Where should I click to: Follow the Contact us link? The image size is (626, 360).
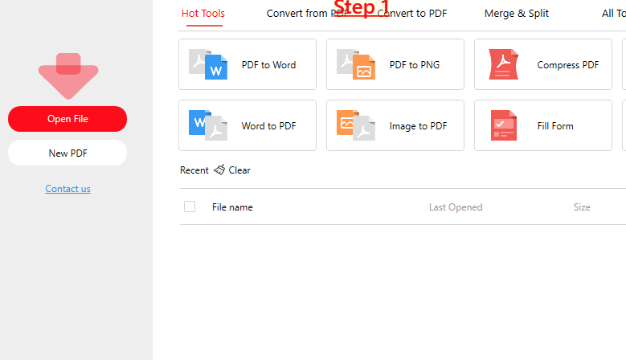coord(68,188)
